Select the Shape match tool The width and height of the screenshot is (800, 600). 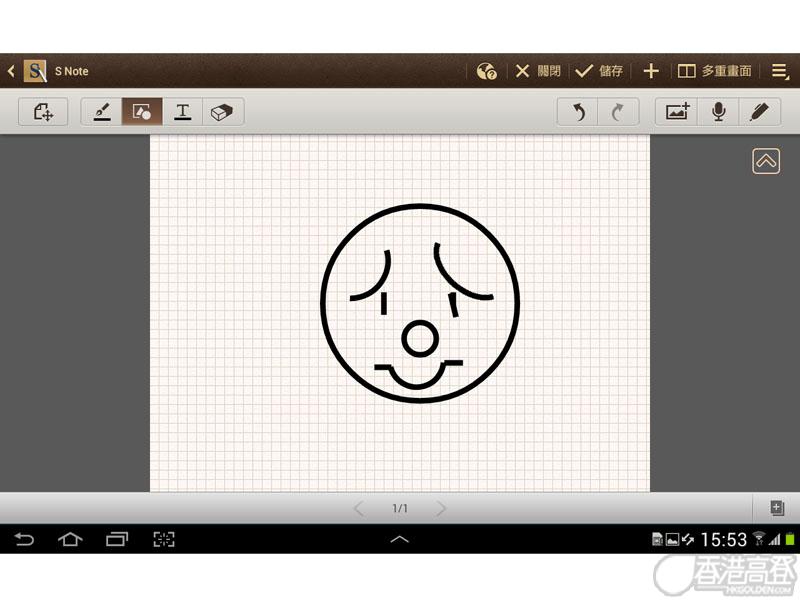(x=142, y=112)
